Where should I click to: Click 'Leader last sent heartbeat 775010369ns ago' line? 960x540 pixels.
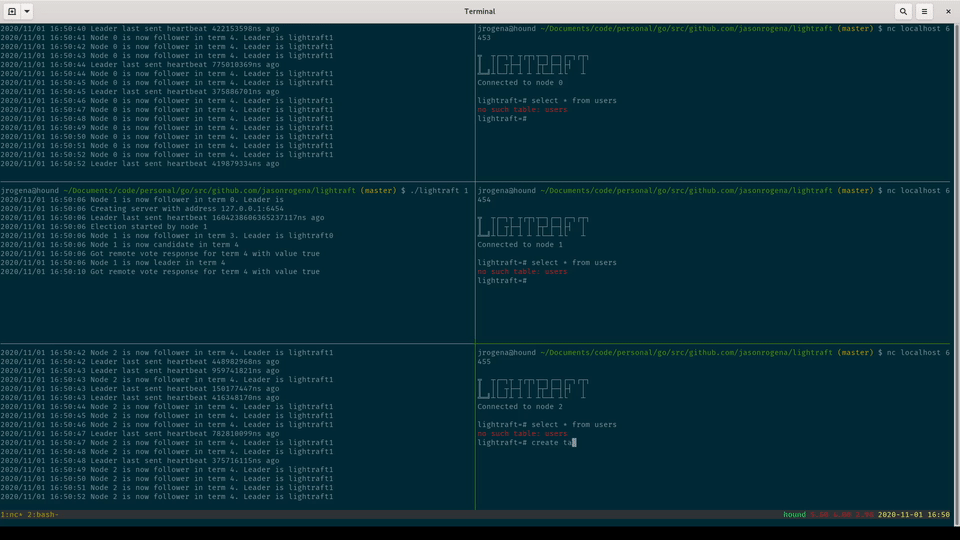(140, 64)
